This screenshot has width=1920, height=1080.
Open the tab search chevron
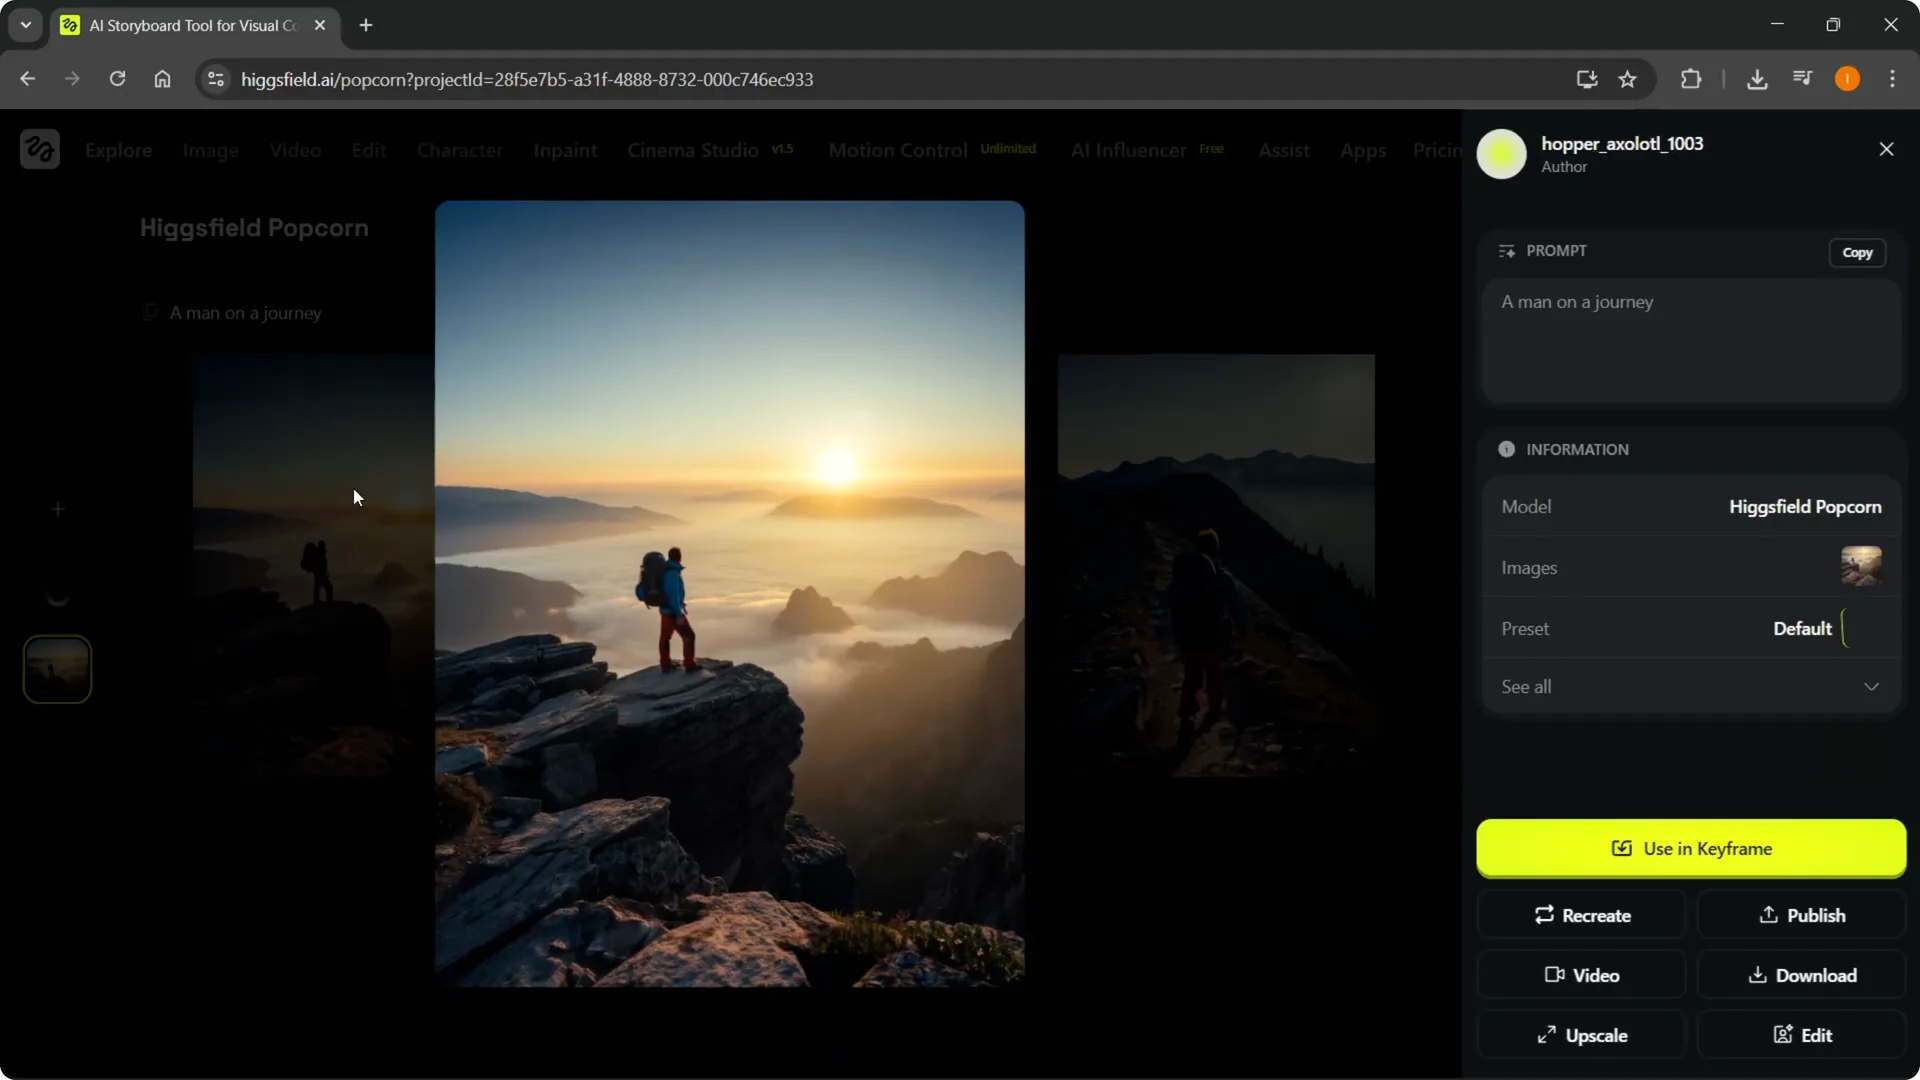click(25, 25)
